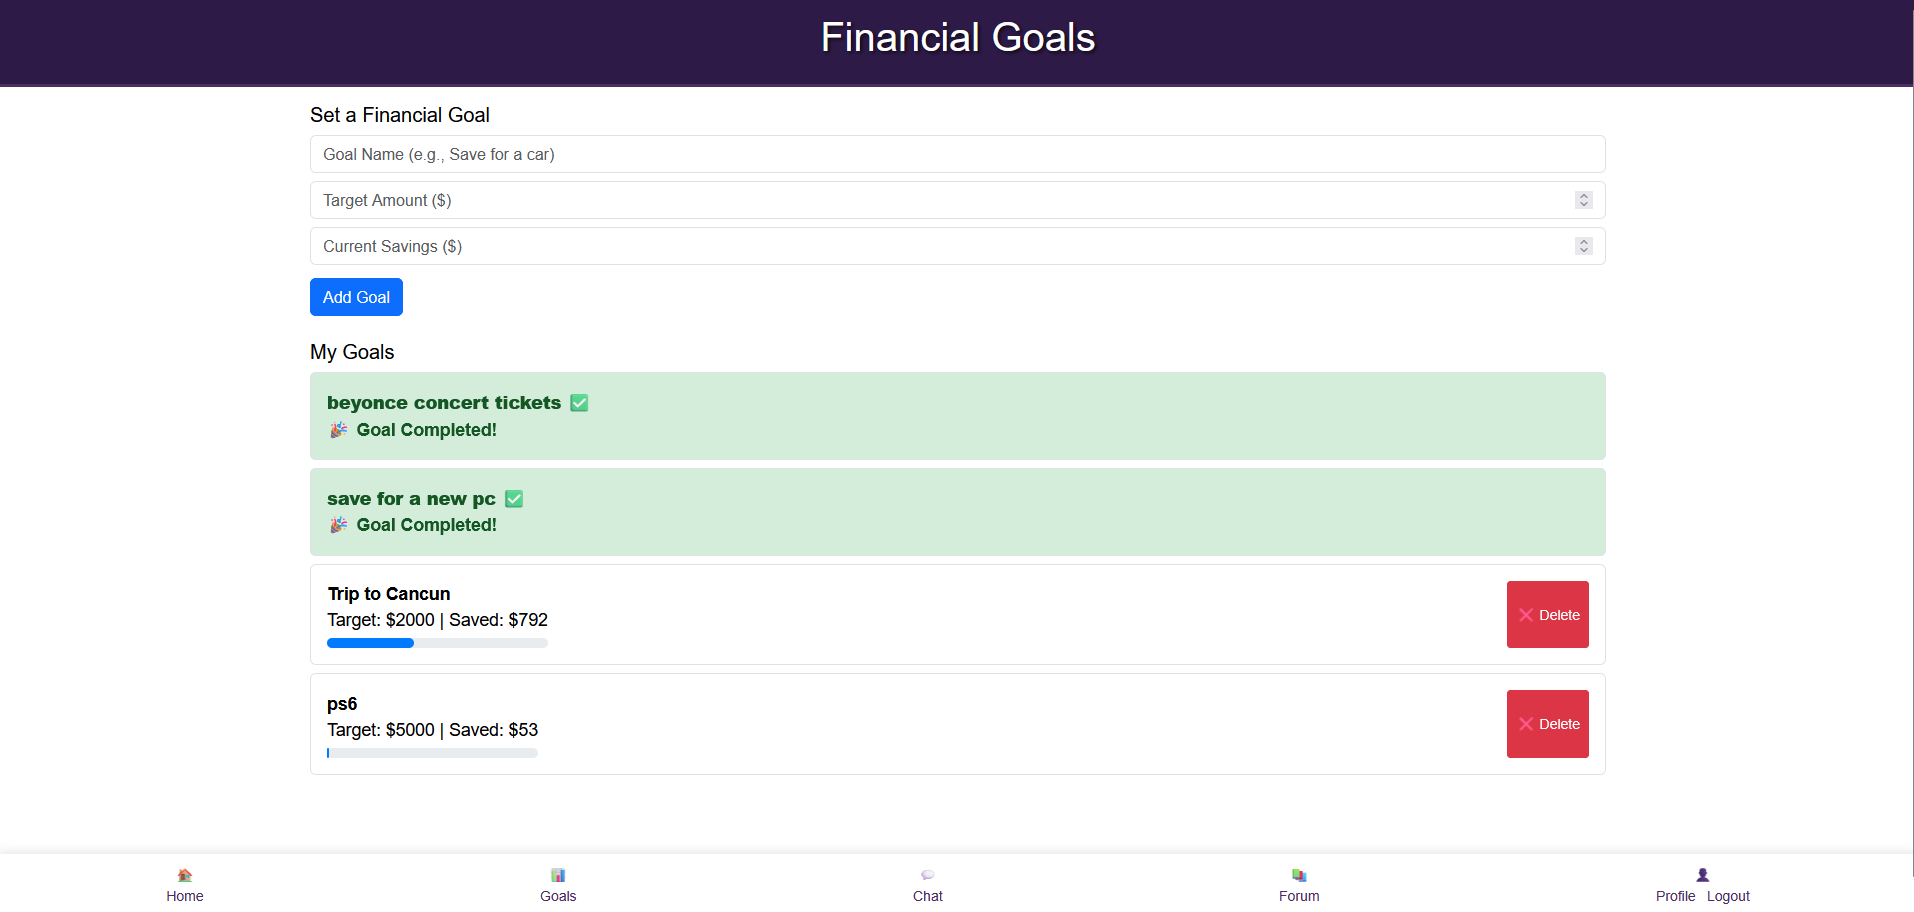Delete the ps6 goal
The width and height of the screenshot is (1914, 912).
click(x=1547, y=724)
